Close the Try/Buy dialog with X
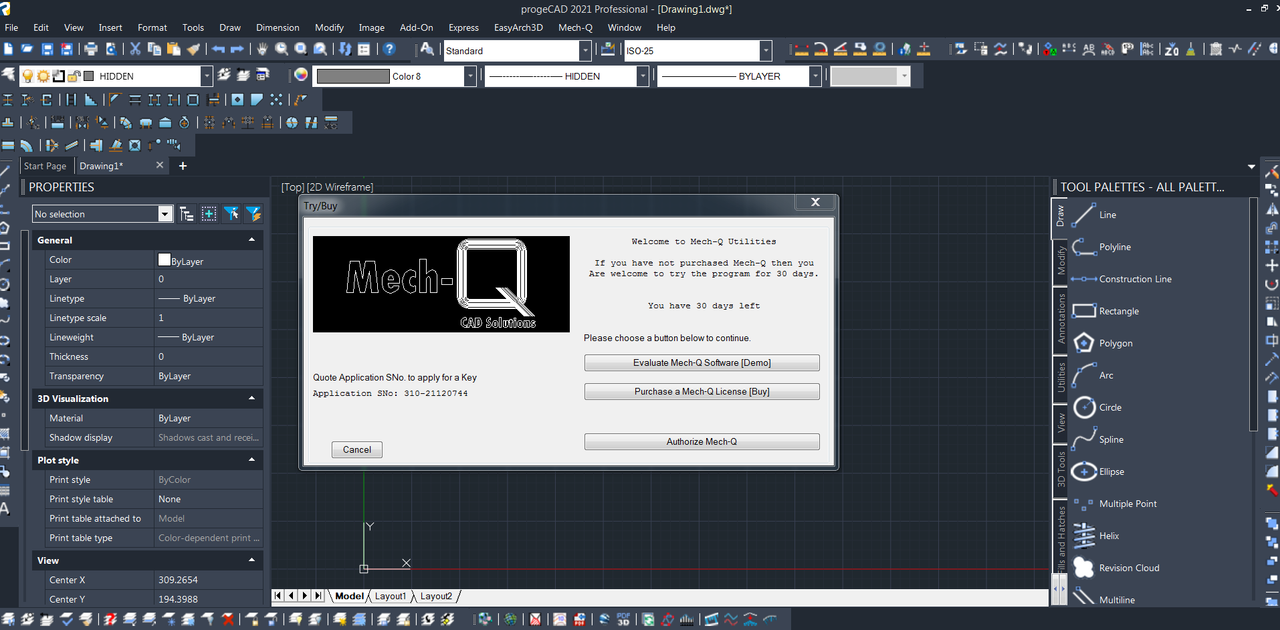This screenshot has width=1280, height=630. click(815, 202)
